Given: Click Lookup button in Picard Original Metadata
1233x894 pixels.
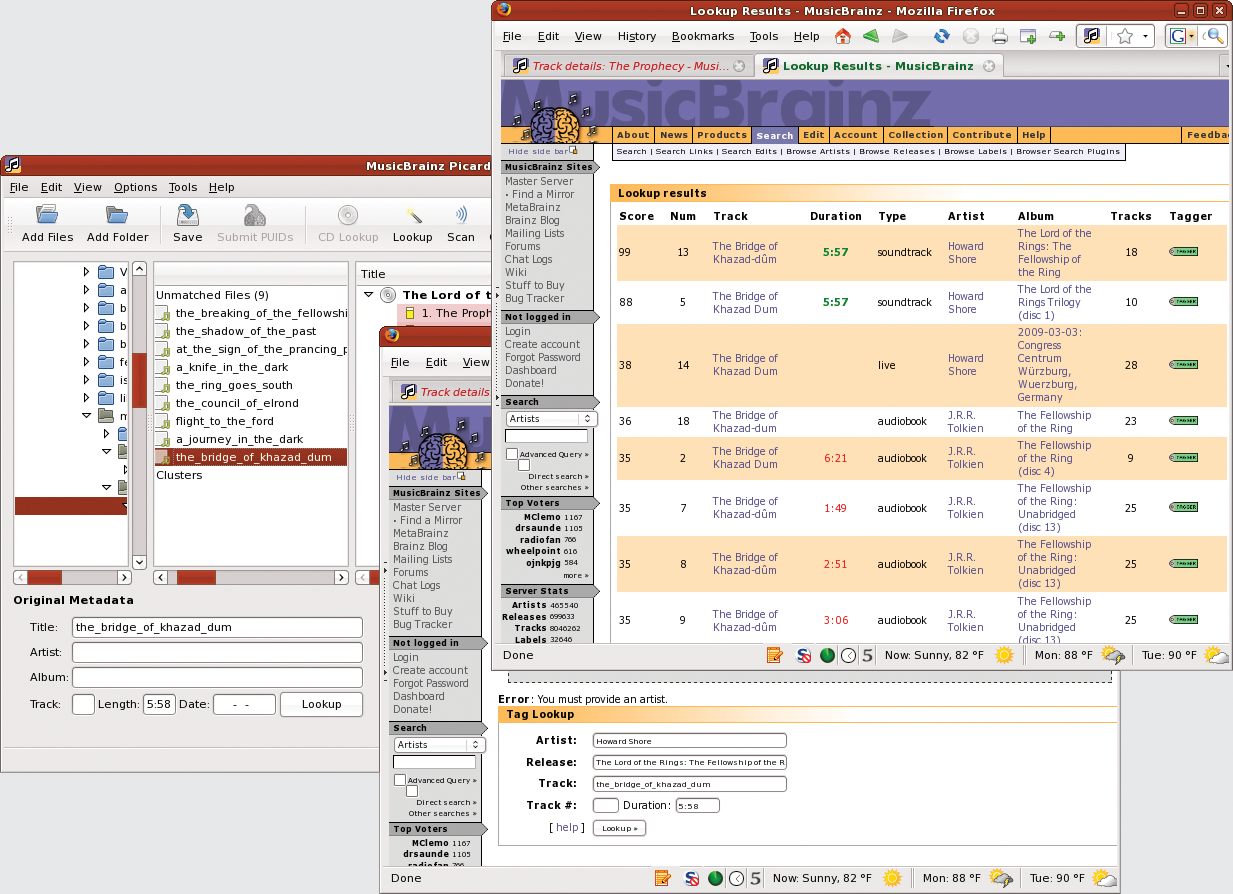Looking at the screenshot, I should pyautogui.click(x=321, y=704).
